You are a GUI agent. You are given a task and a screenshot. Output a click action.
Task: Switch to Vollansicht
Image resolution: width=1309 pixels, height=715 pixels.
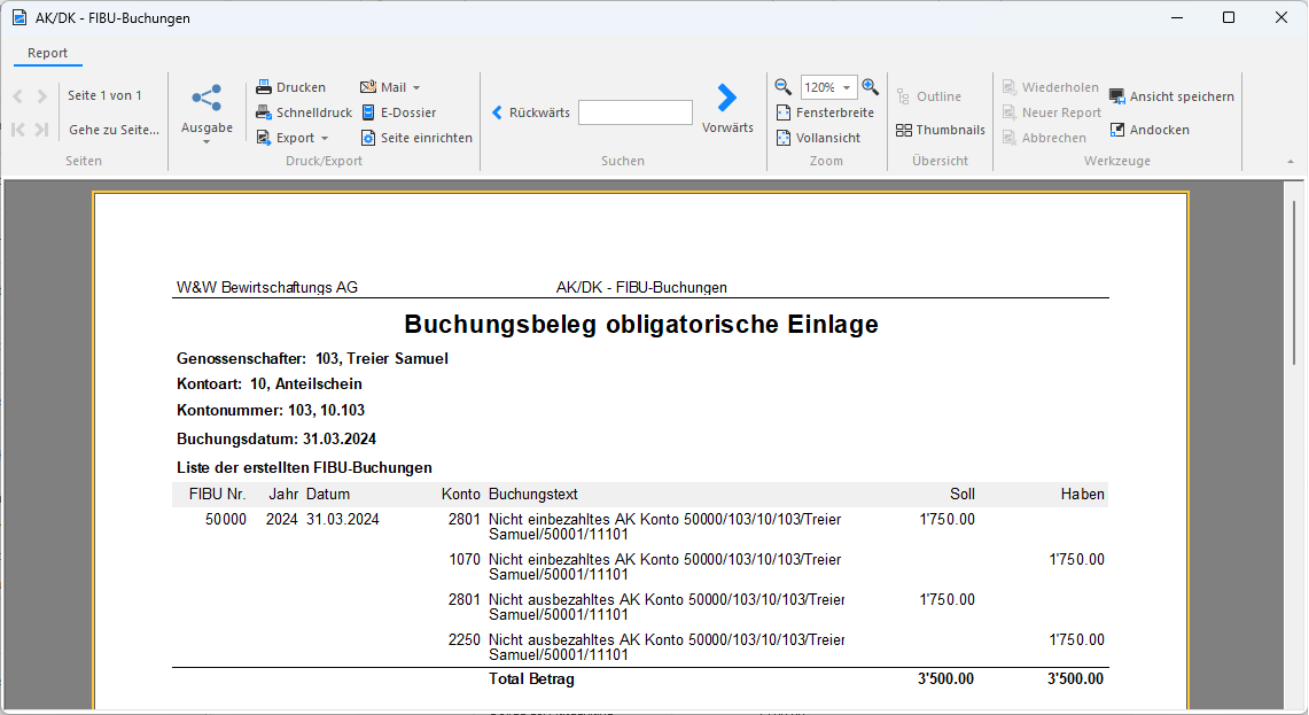819,138
